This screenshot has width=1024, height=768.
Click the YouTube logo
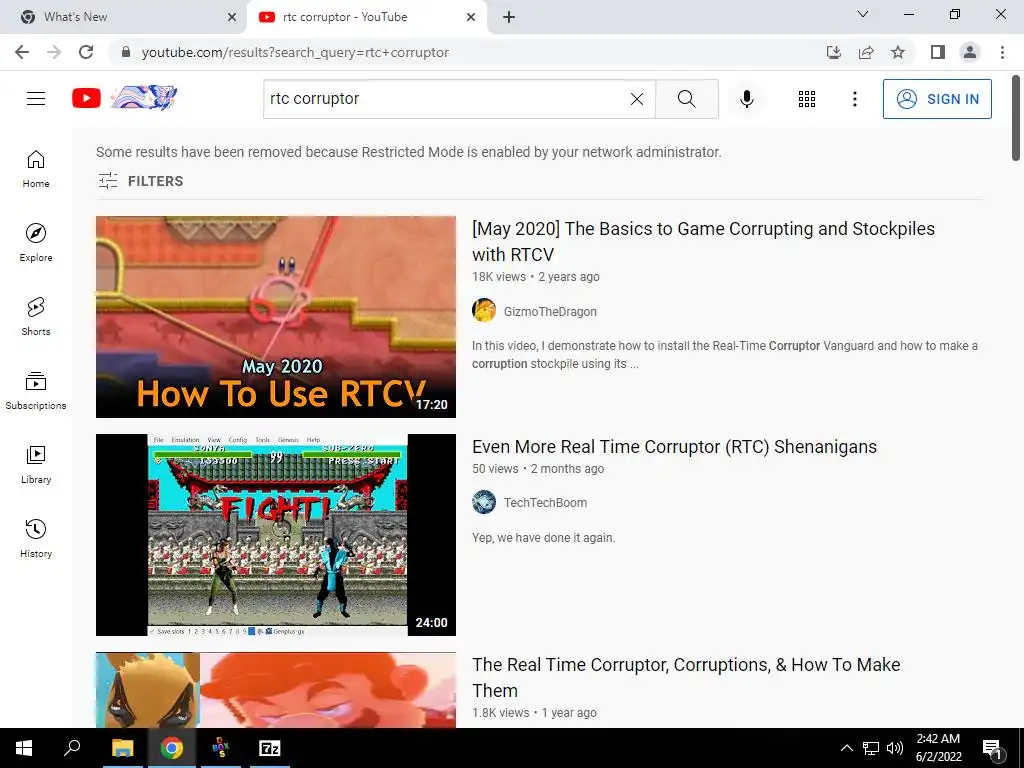coord(124,98)
